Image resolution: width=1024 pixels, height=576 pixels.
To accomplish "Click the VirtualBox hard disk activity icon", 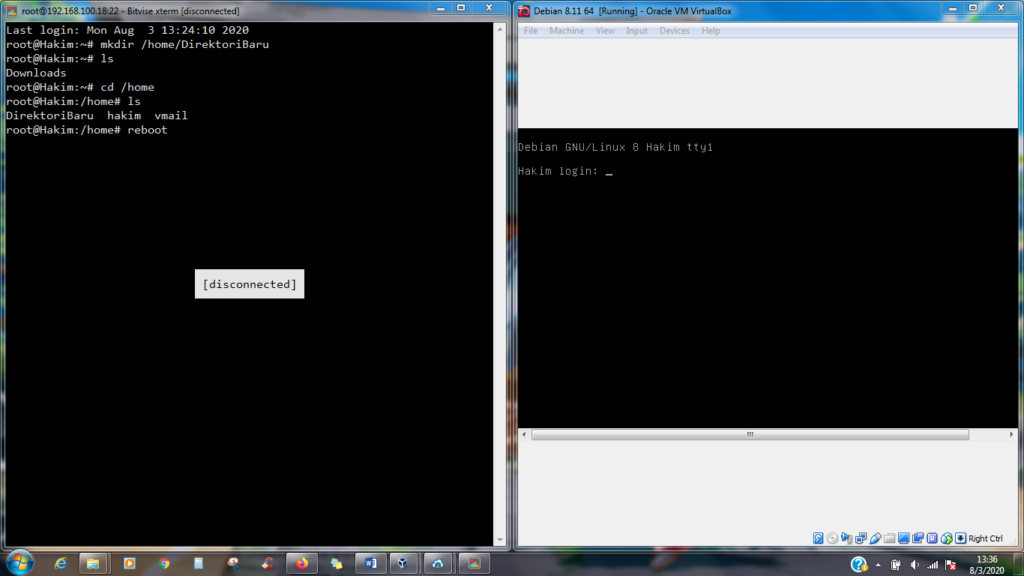I will tap(818, 538).
